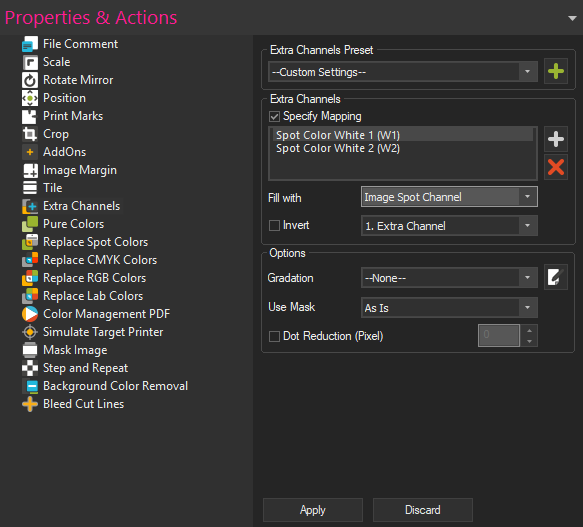Screen dimensions: 583x527
Task: Uncheck the Specify Mapping checkbox
Action: click(x=274, y=116)
